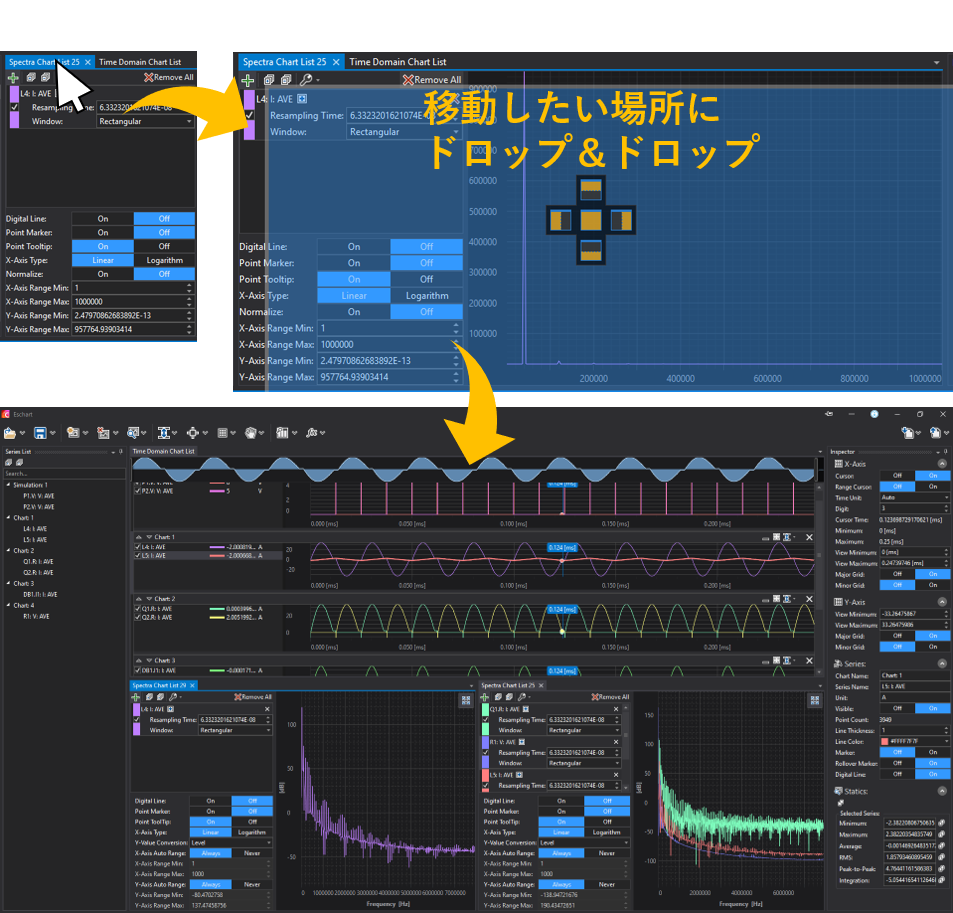Screen dimensions: 953x913
Task: Click the open file folder icon
Action: coord(9,433)
